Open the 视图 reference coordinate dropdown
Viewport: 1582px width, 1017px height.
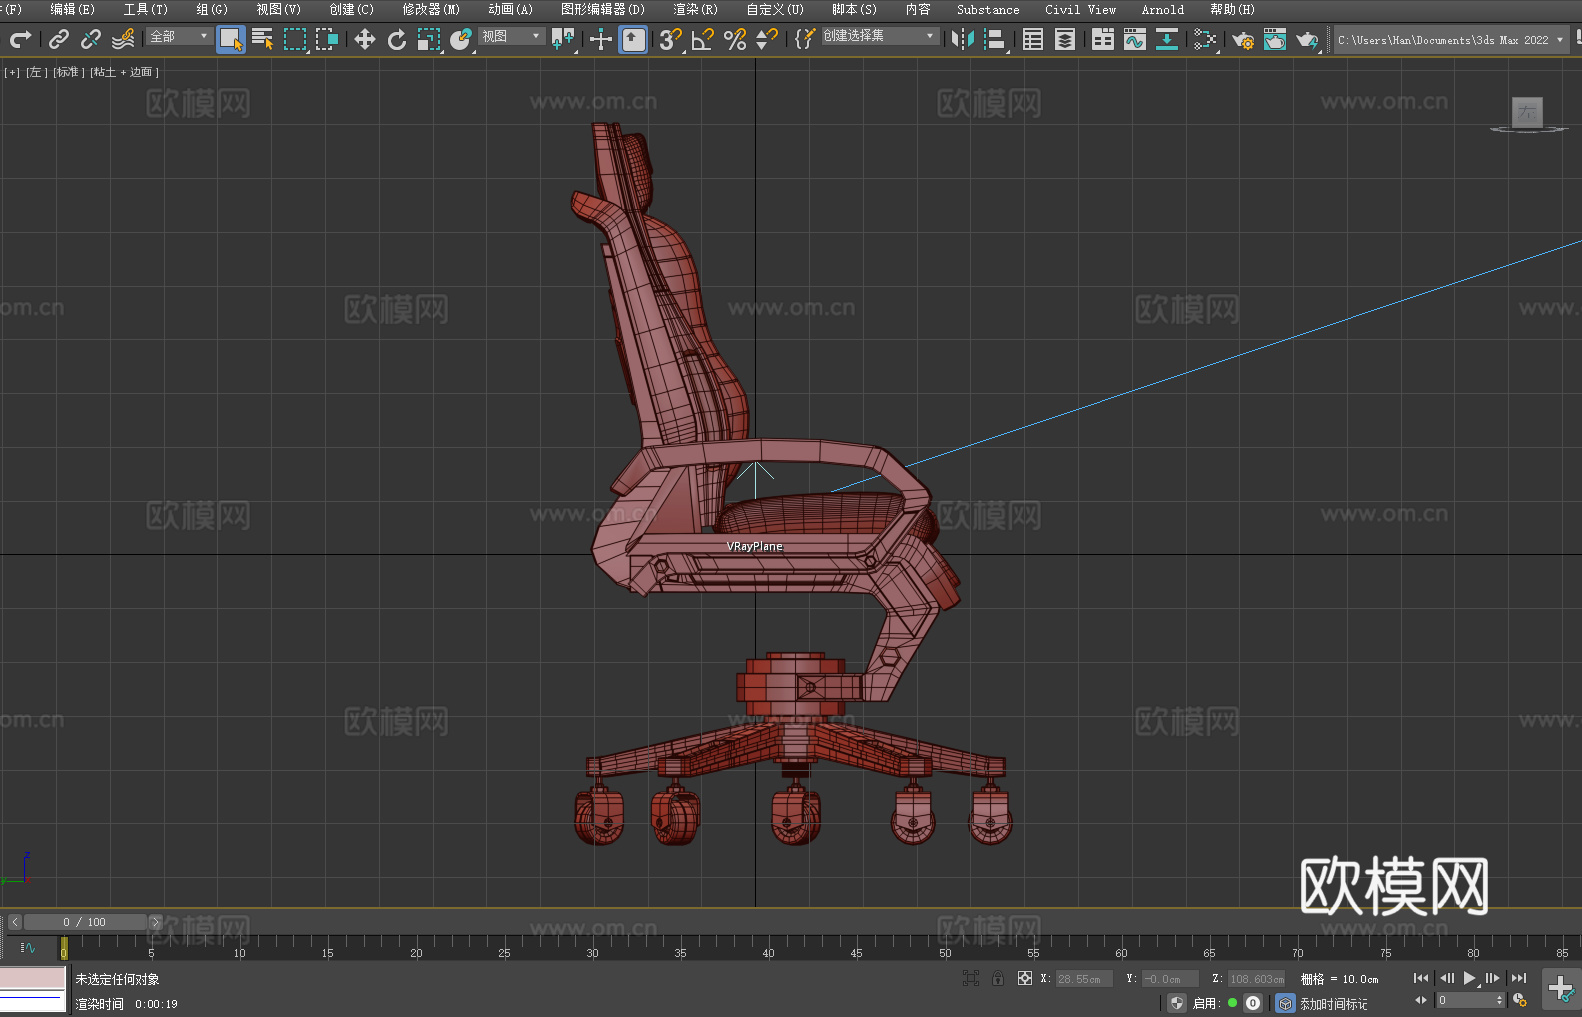click(511, 36)
